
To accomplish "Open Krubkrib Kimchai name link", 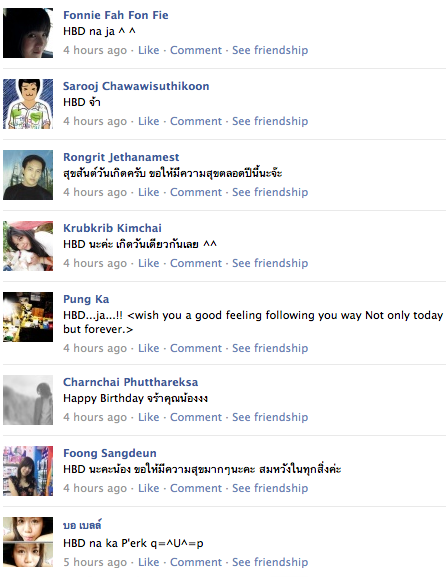I will coord(112,228).
